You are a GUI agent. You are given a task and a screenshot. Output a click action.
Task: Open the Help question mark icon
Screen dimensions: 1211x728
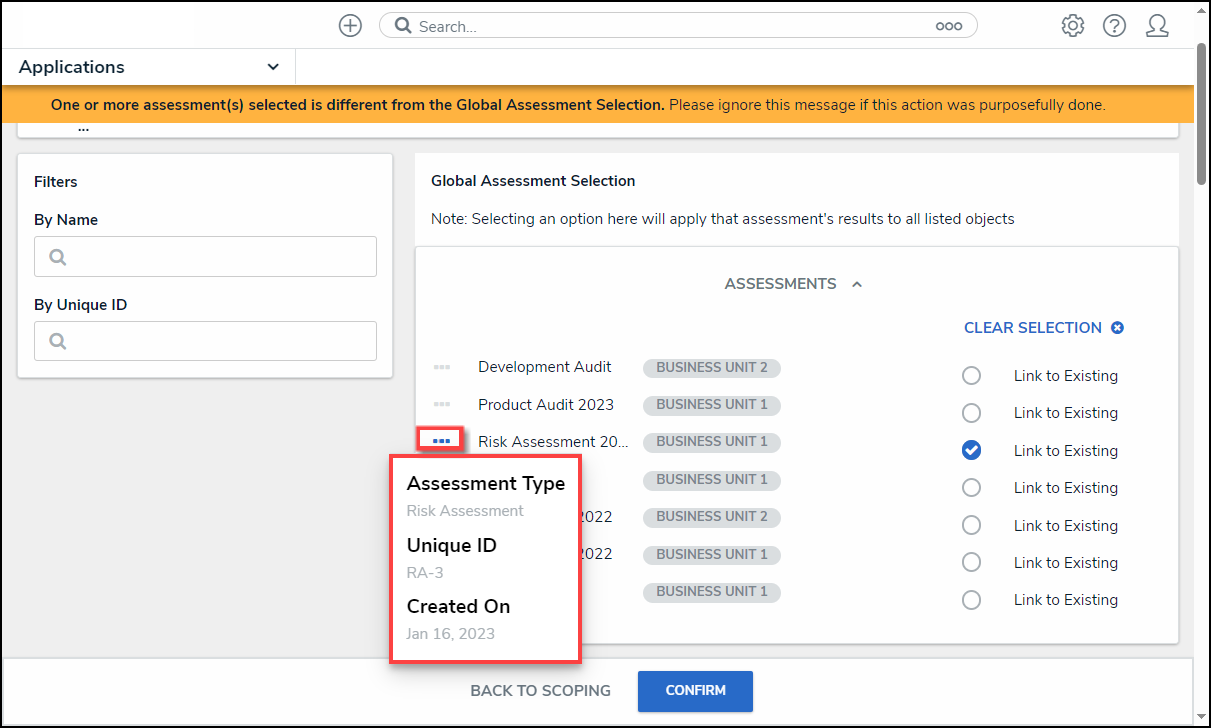(1115, 26)
